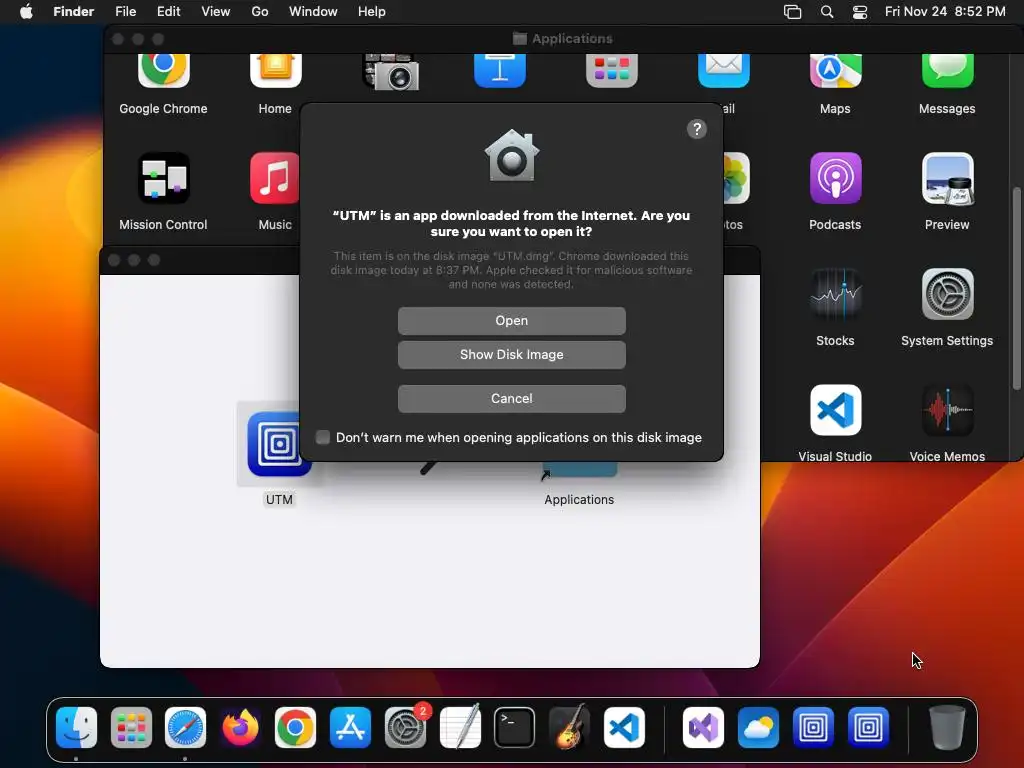
Task: Open VS Code from the Dock
Action: (x=624, y=728)
